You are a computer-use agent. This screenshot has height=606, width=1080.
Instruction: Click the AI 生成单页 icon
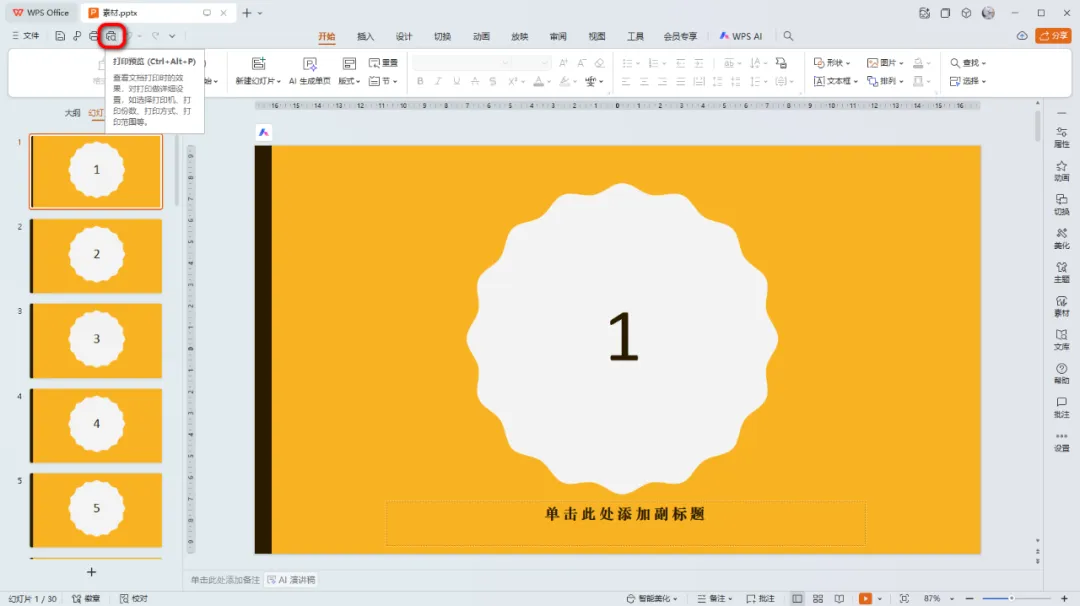point(310,64)
